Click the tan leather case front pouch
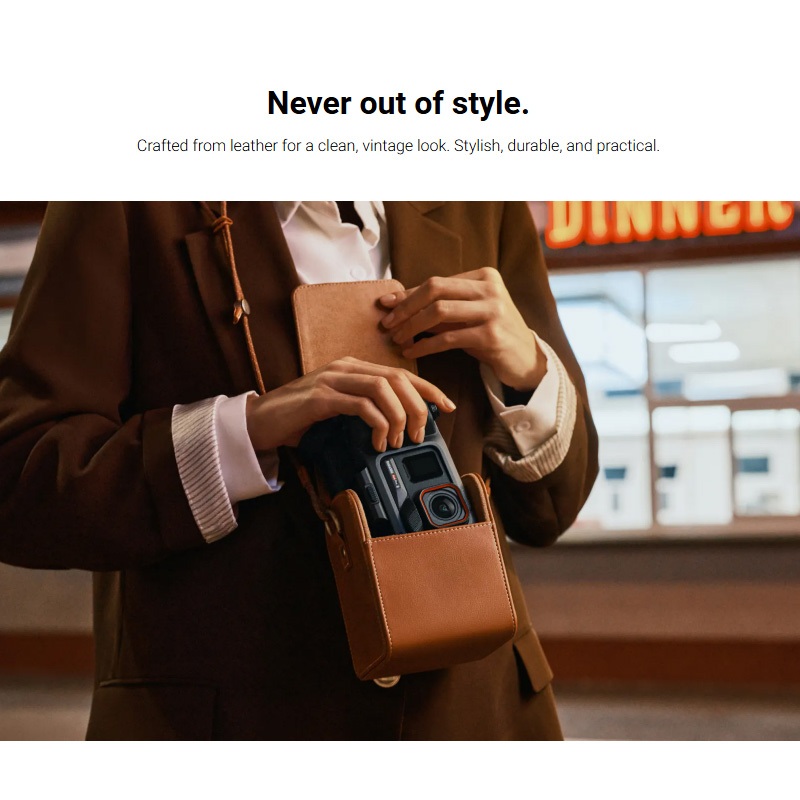Viewport: 800px width, 800px height. click(443, 599)
